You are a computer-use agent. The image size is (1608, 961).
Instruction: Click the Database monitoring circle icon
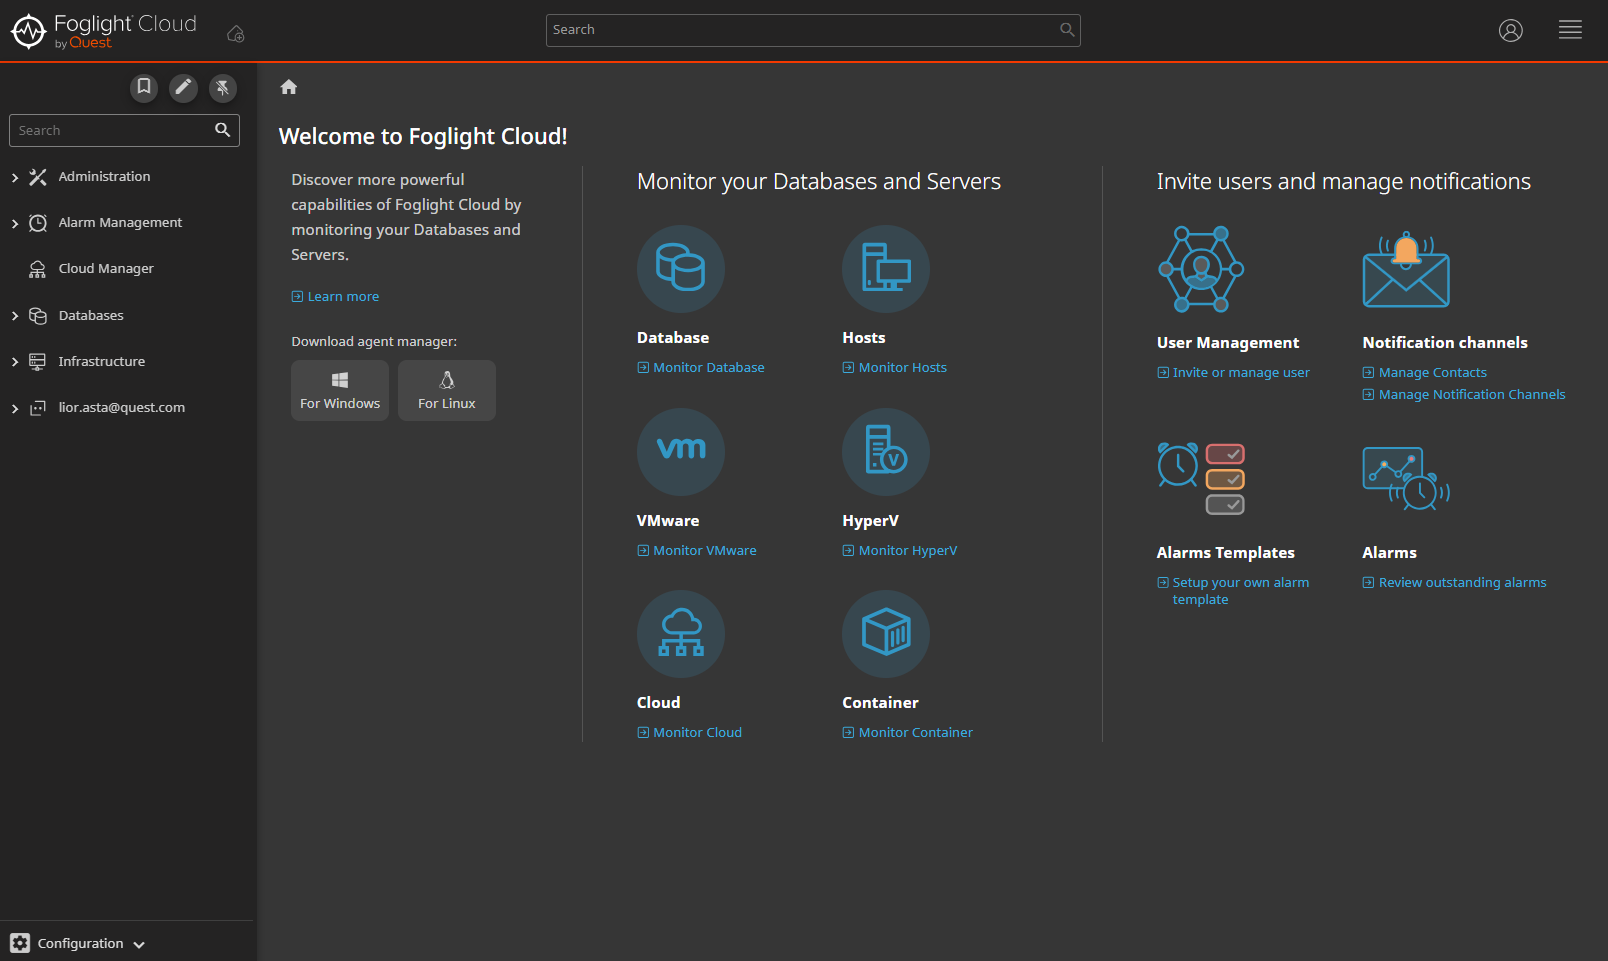[x=680, y=269]
